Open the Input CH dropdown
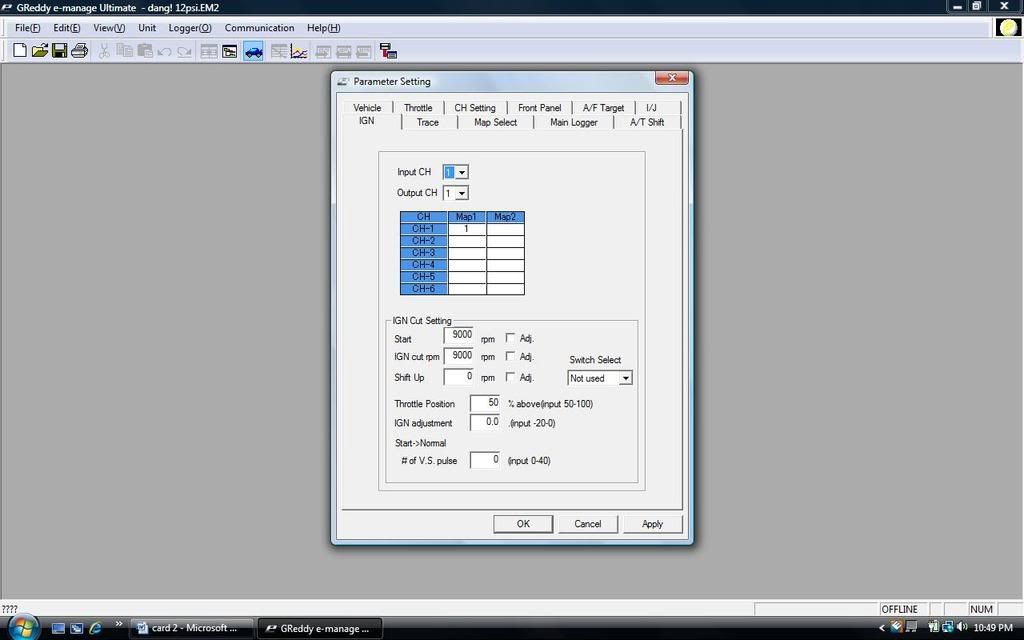The height and width of the screenshot is (640, 1024). click(462, 172)
